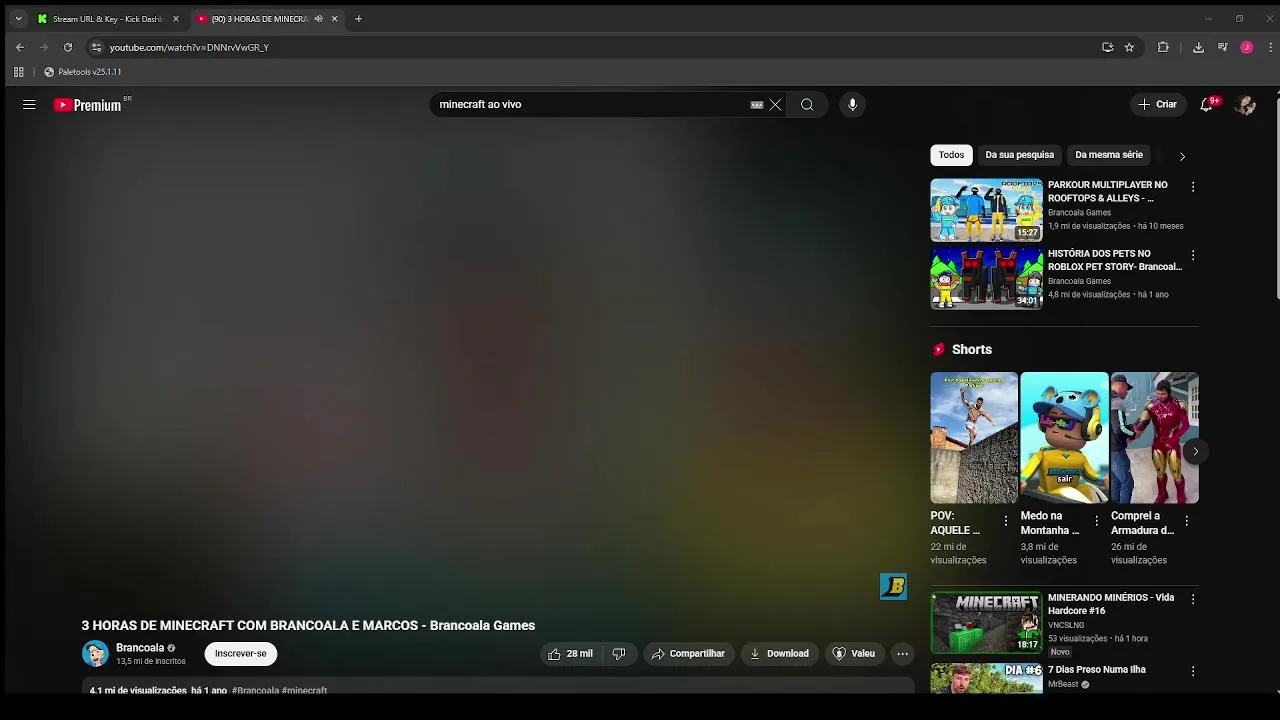Viewport: 1280px width, 720px height.
Task: Open YouTube account avatar menu
Action: 1245,104
